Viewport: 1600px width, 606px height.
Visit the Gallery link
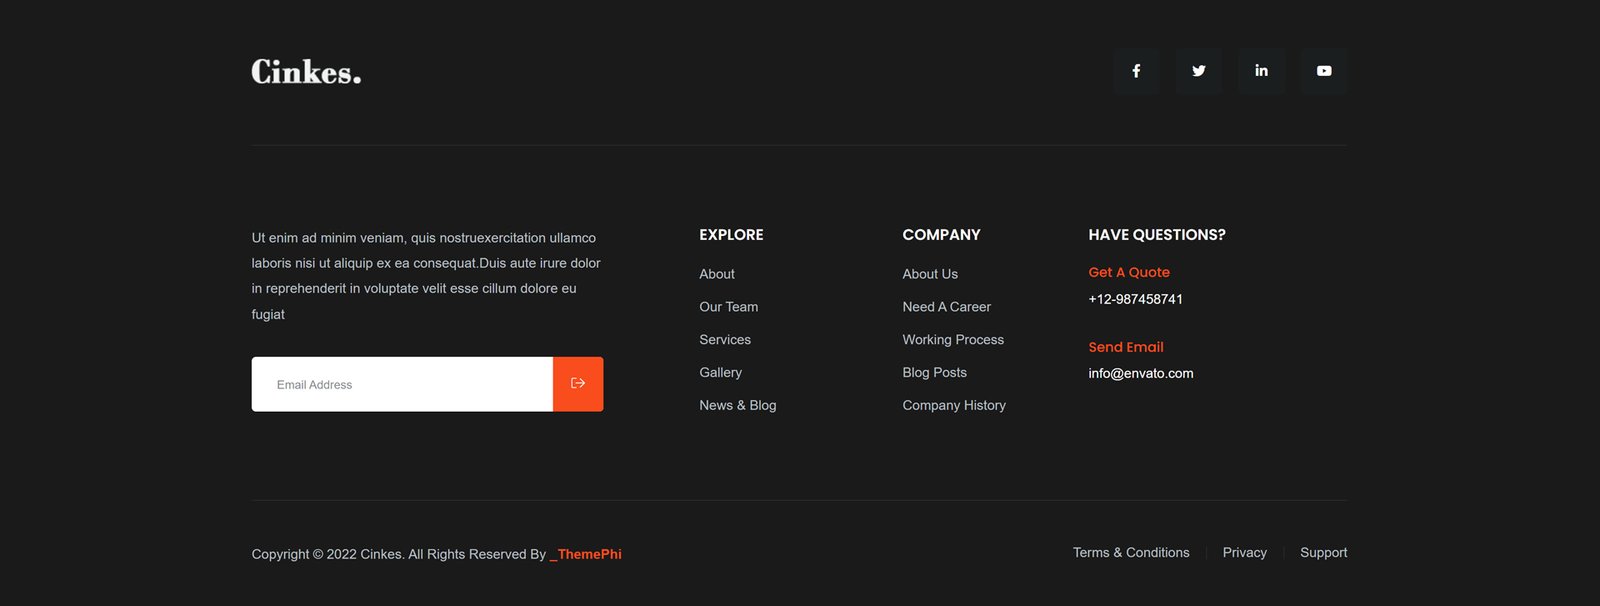tap(720, 372)
